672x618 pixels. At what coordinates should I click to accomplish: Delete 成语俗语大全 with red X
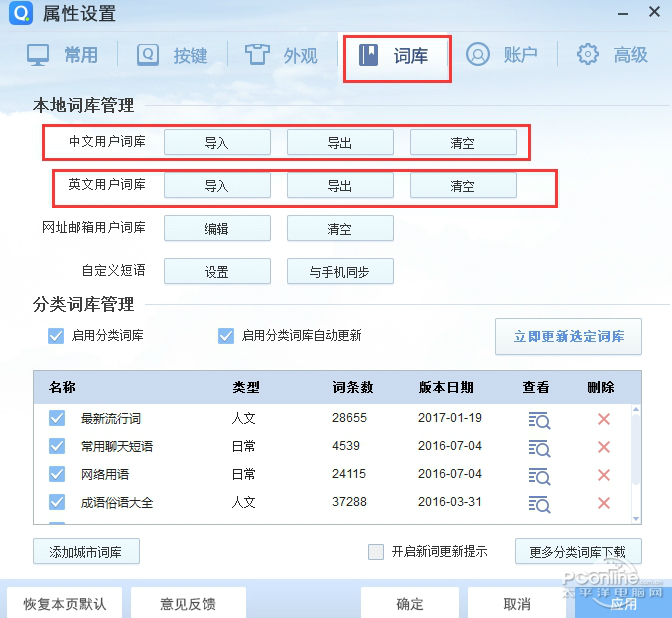(x=604, y=503)
